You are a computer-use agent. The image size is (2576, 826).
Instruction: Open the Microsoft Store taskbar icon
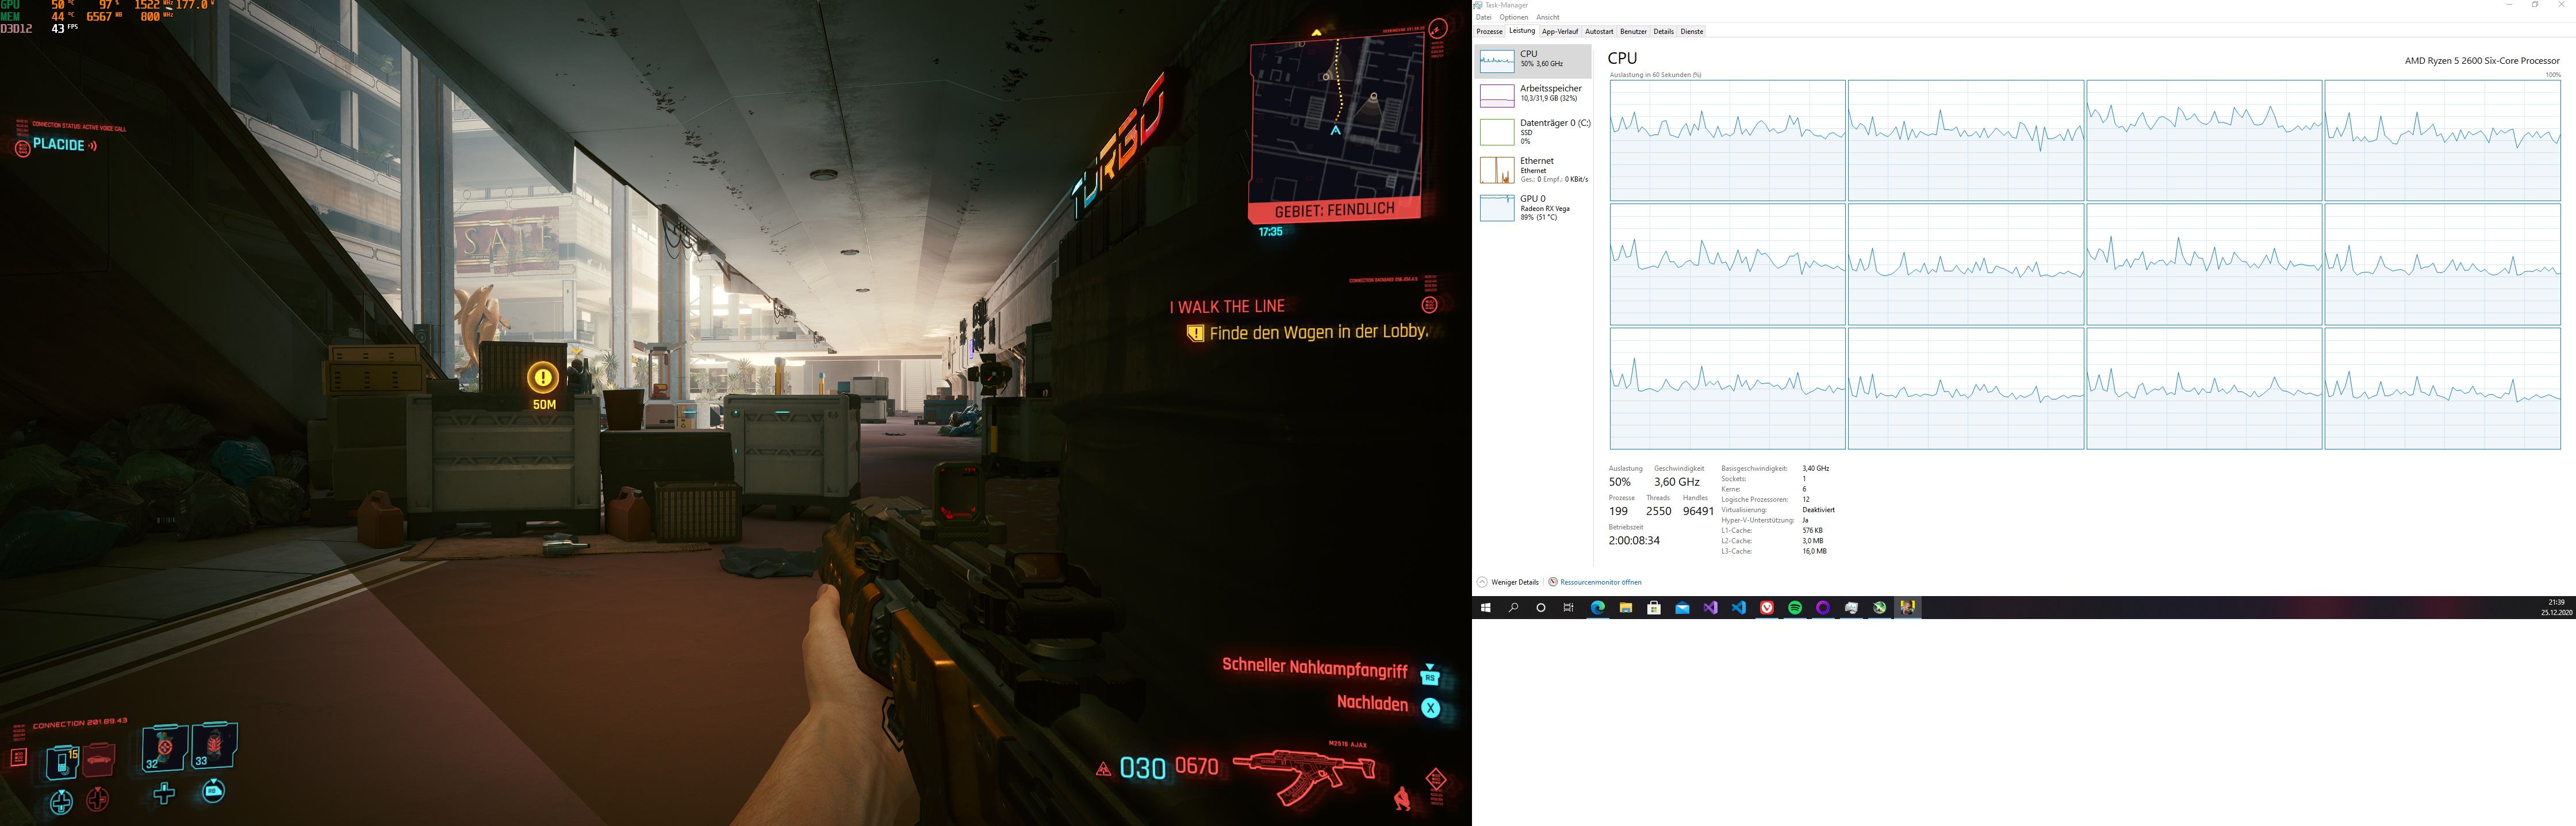point(1654,608)
